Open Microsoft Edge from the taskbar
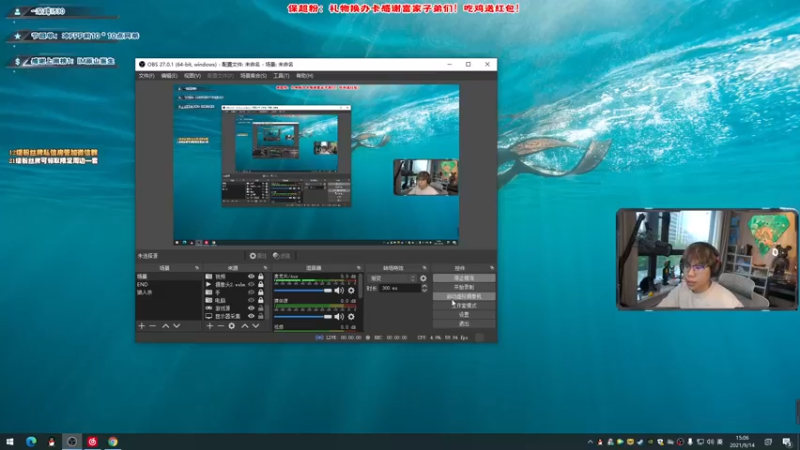Viewport: 800px width, 450px height. point(31,442)
